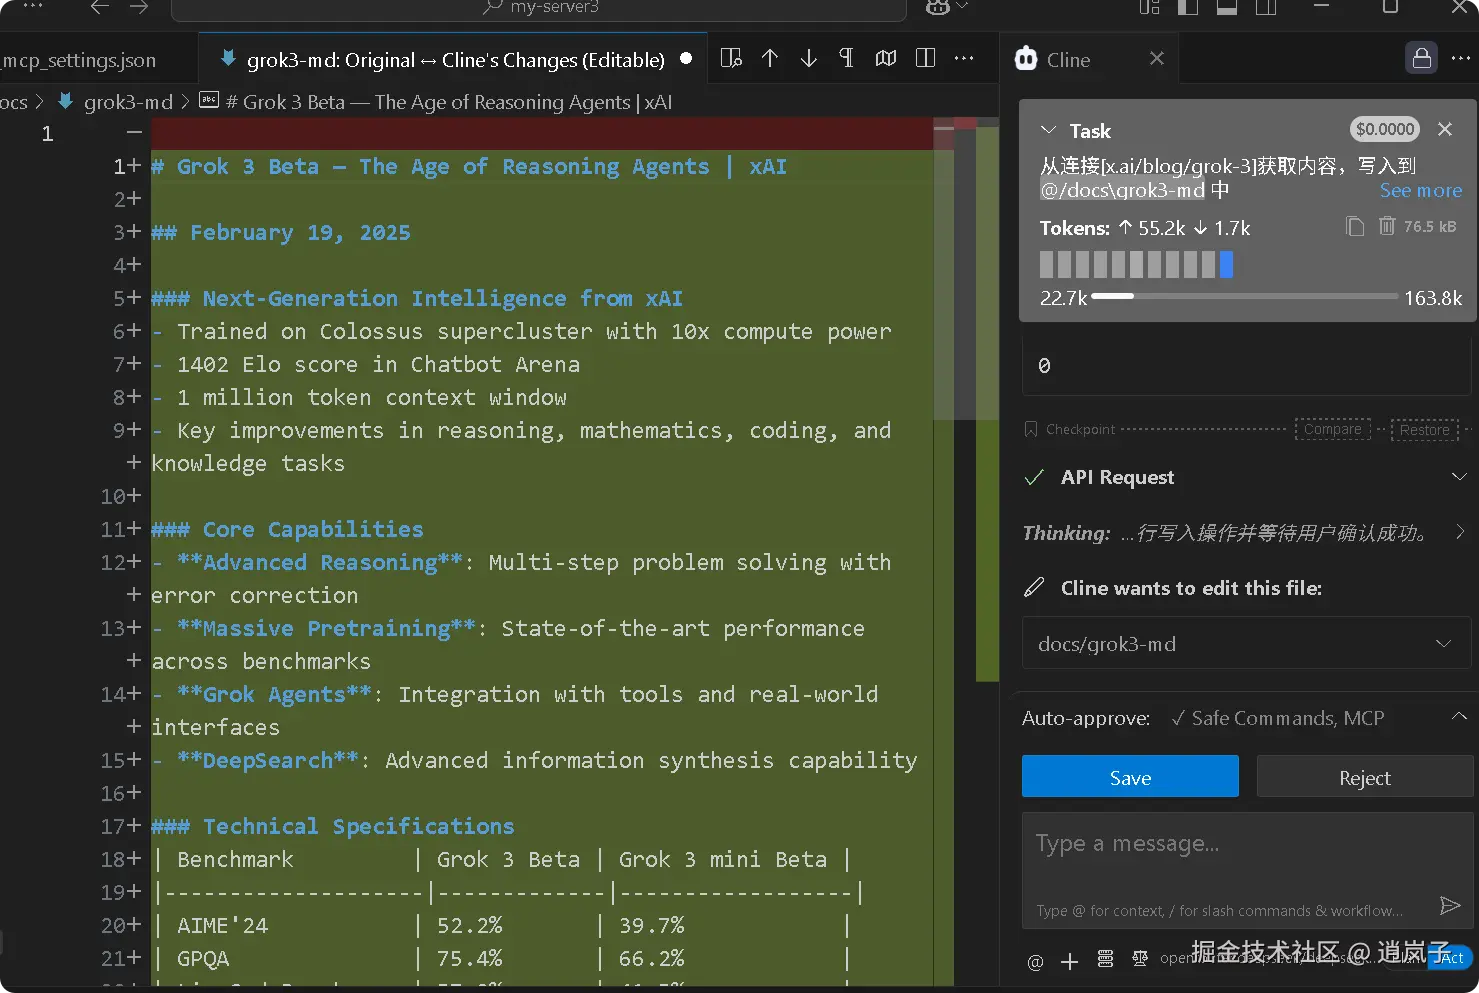This screenshot has width=1479, height=993.
Task: Toggle Act mode switch
Action: click(x=1452, y=958)
